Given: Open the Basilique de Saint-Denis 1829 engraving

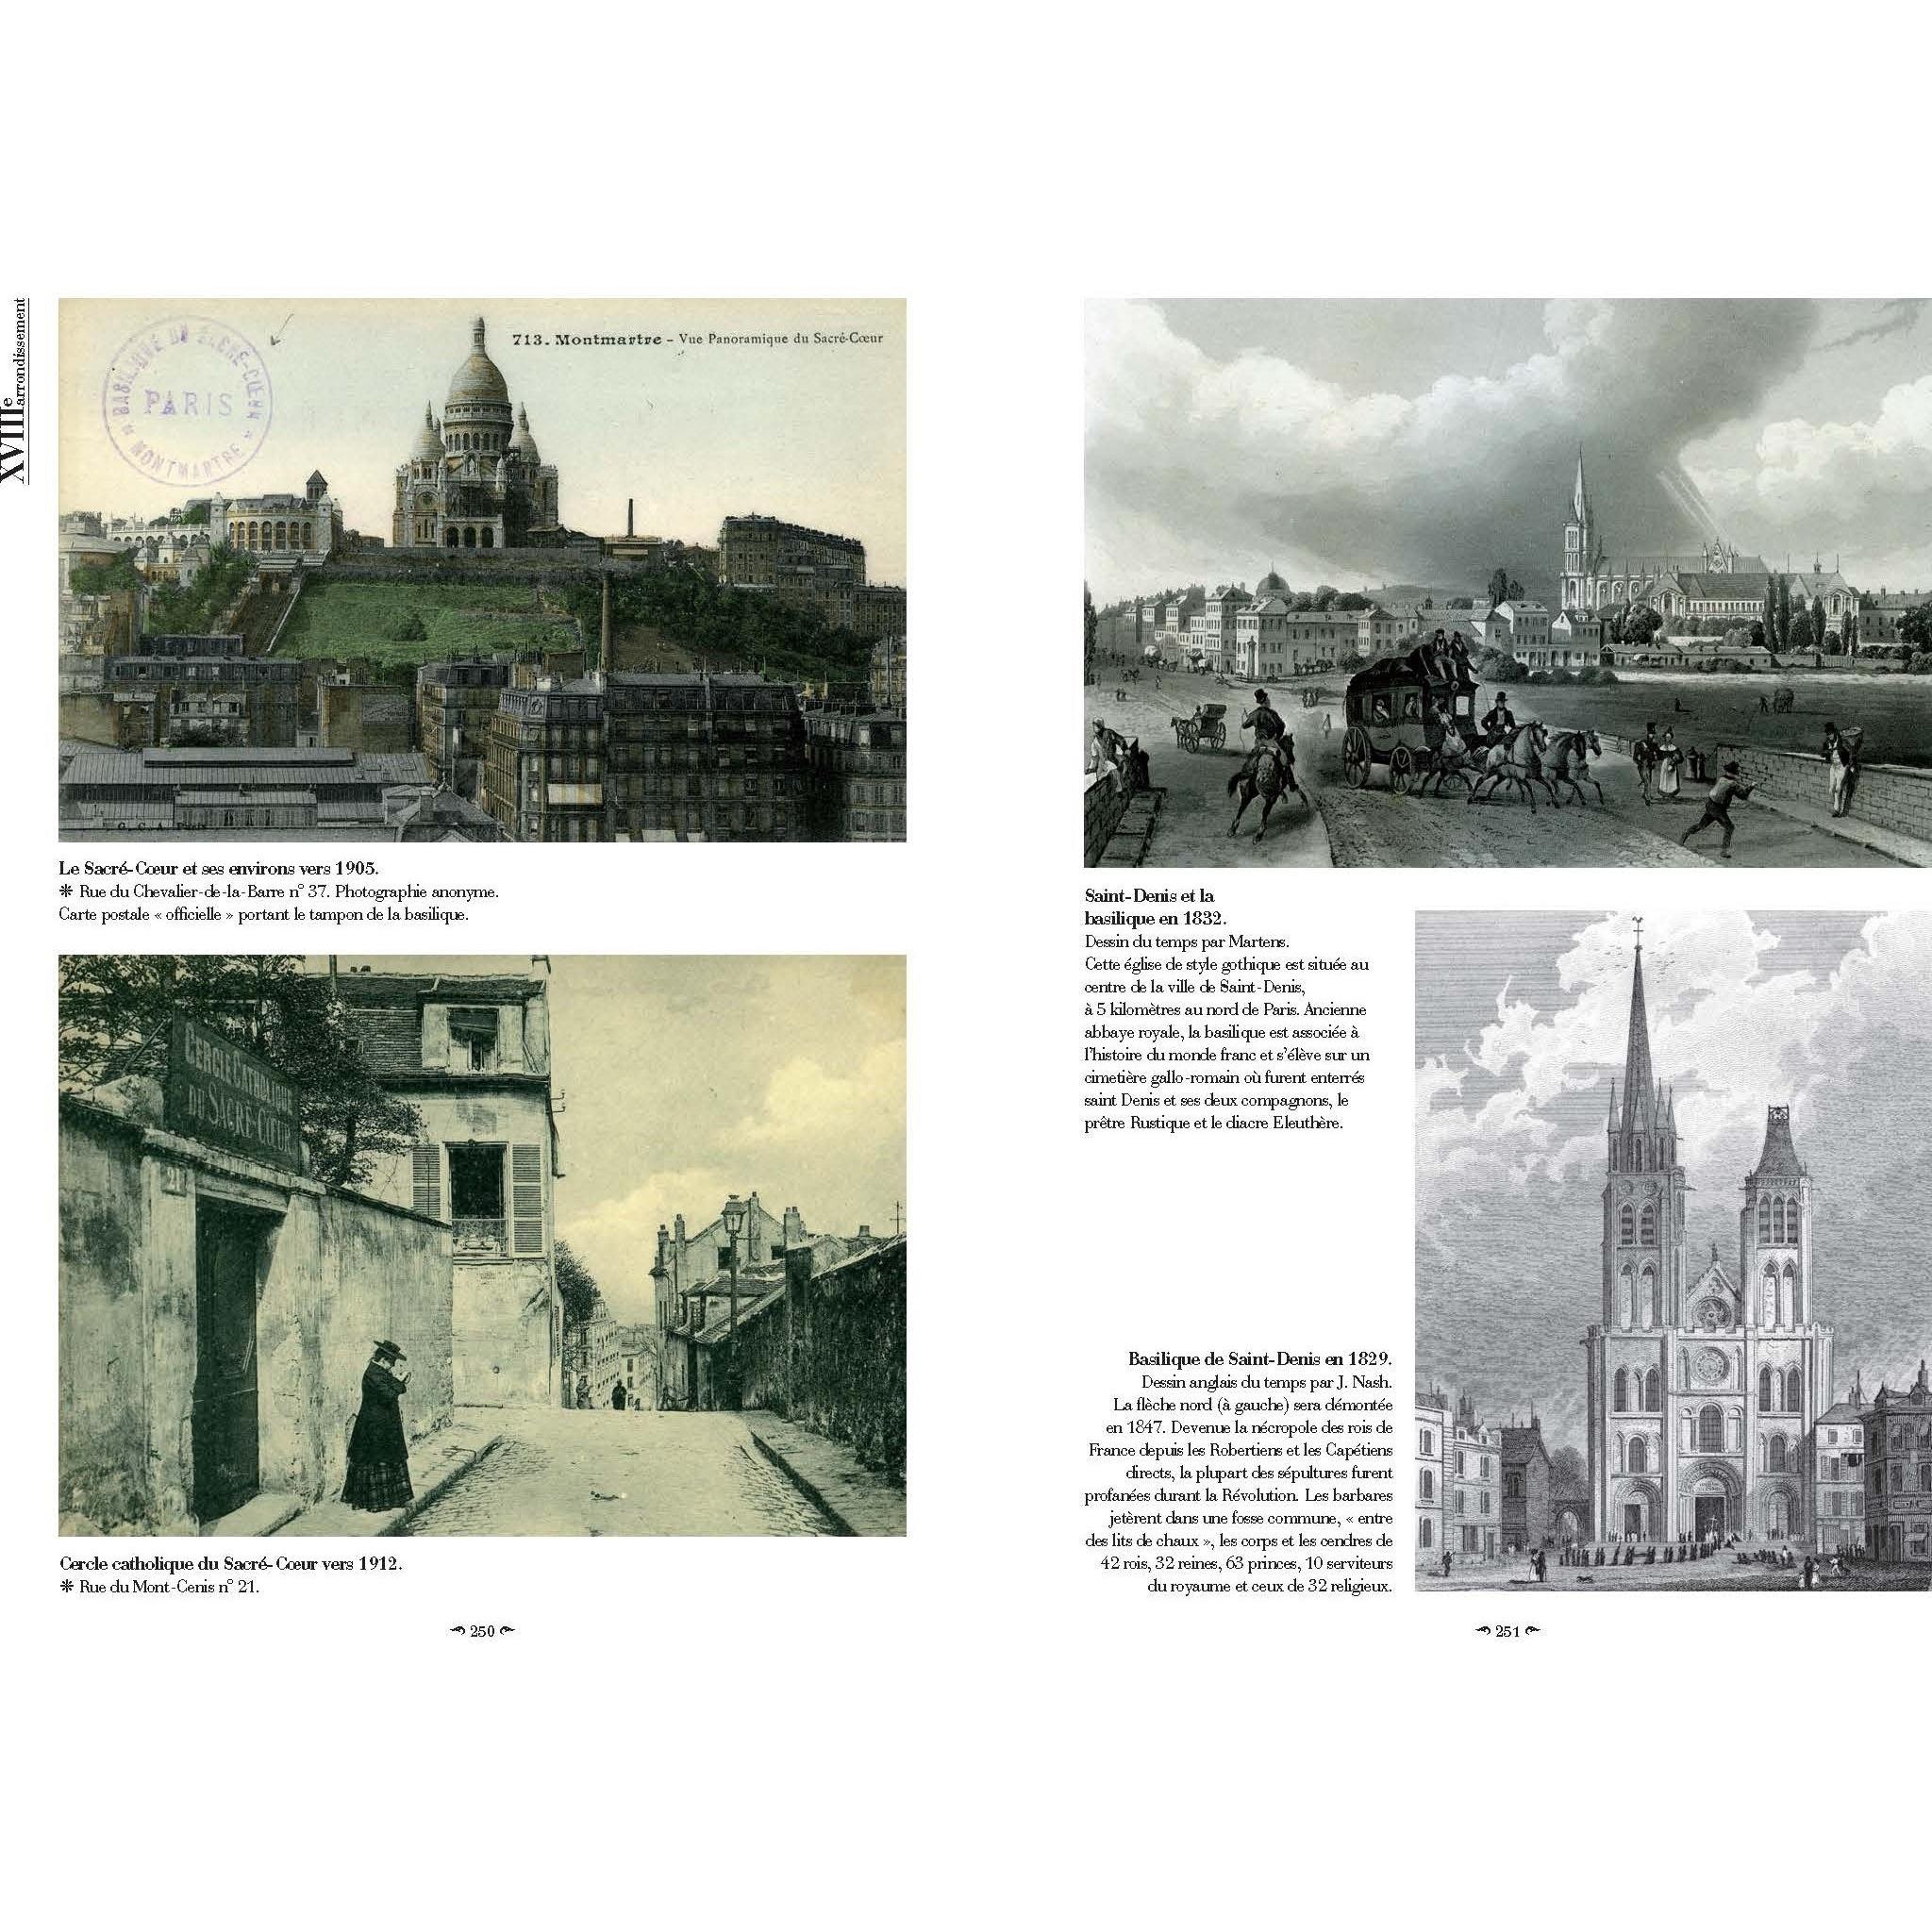Looking at the screenshot, I should (x=1673, y=1250).
